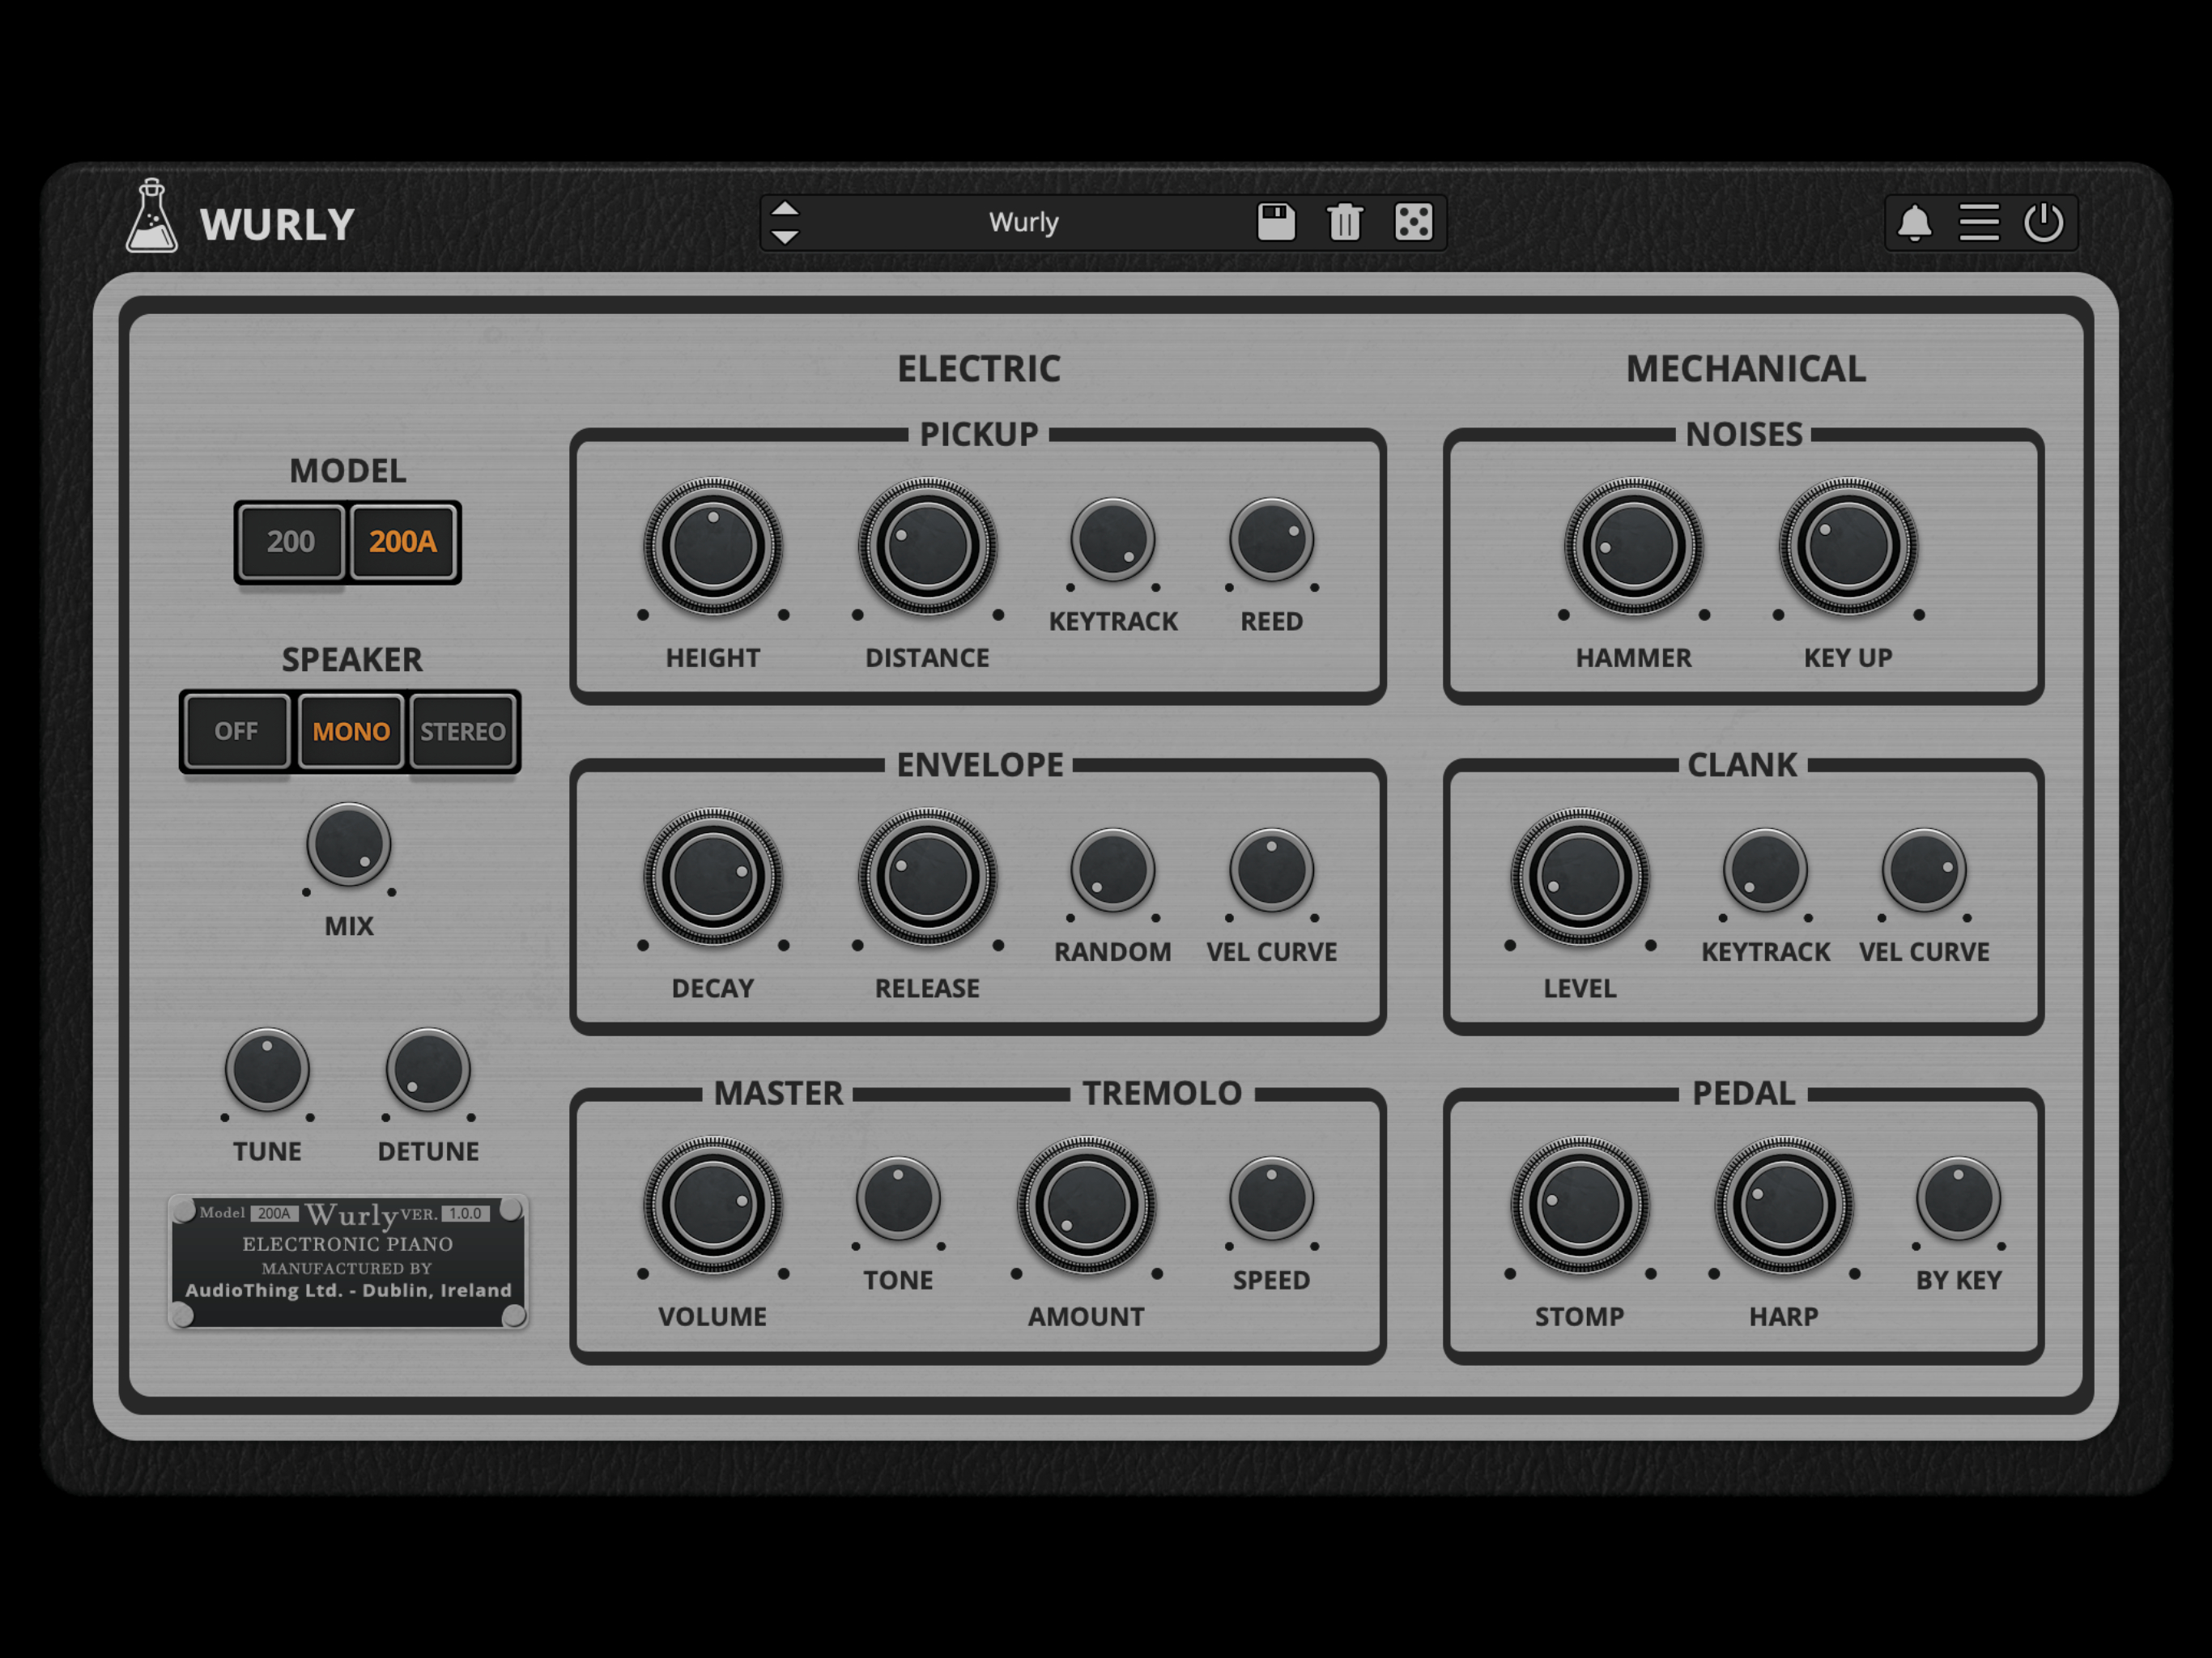This screenshot has height=1658, width=2212.
Task: Randomize settings with the dice icon
Action: [x=1413, y=222]
